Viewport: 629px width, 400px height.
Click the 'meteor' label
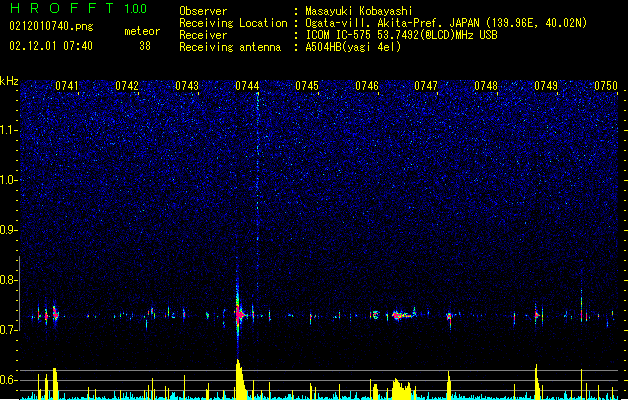point(142,31)
